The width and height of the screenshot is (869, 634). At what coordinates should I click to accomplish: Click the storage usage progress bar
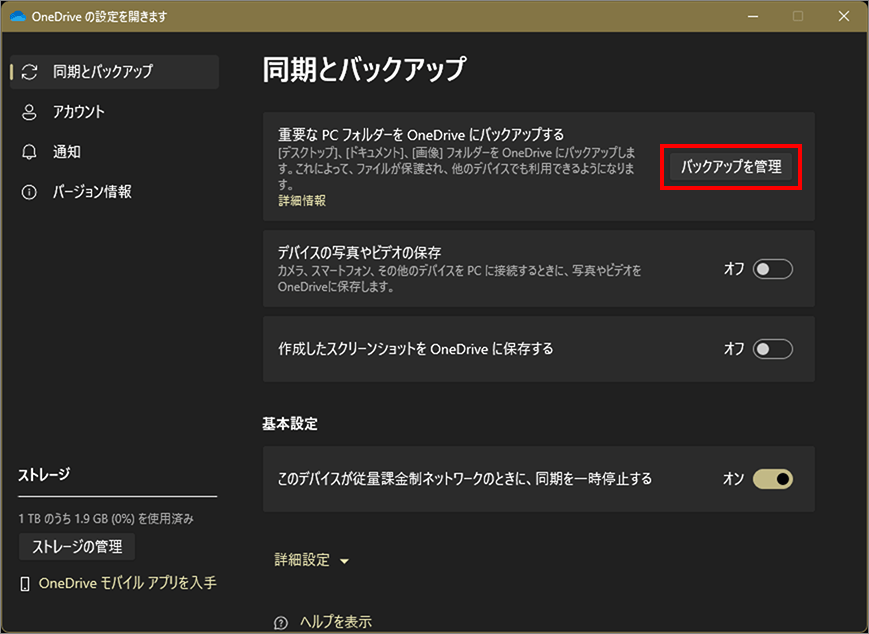(x=117, y=497)
